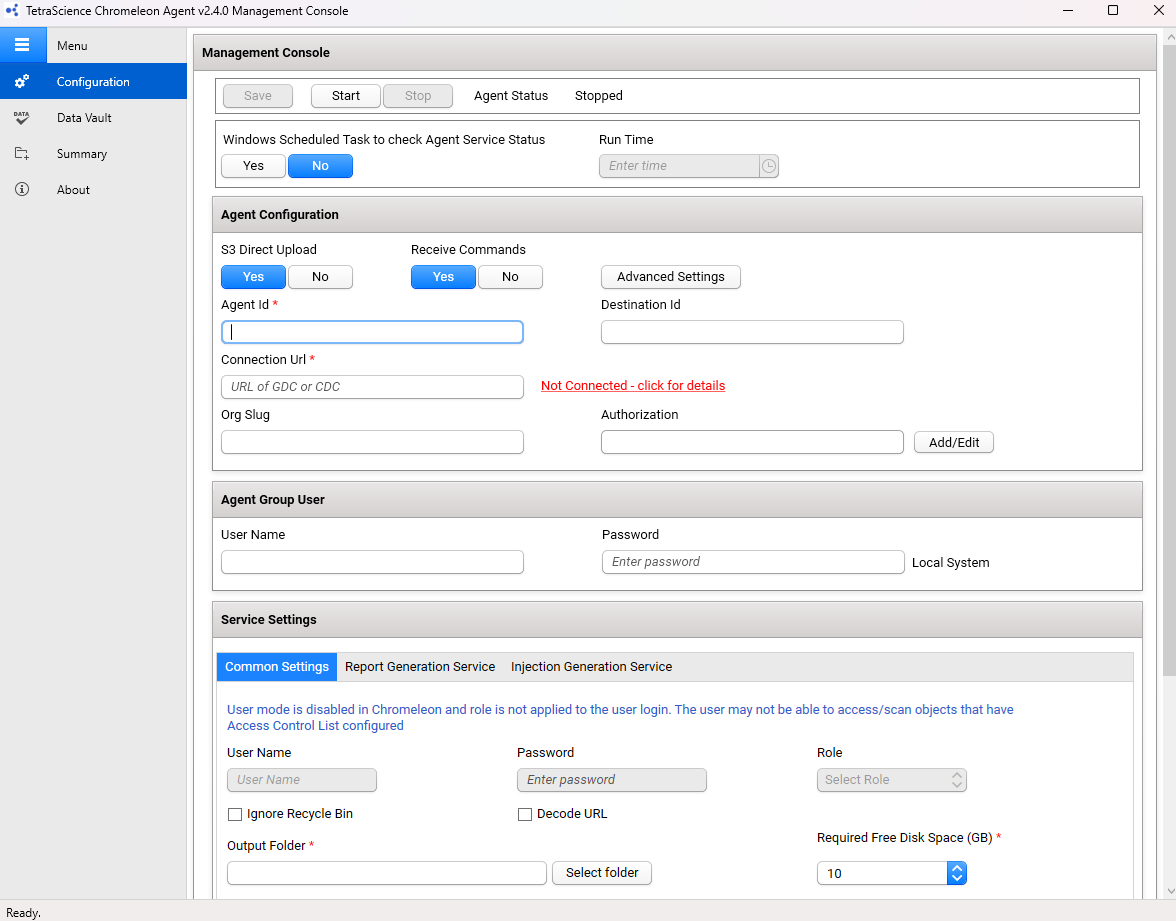Click the Data Vault icon
The image size is (1176, 921).
[x=22, y=118]
